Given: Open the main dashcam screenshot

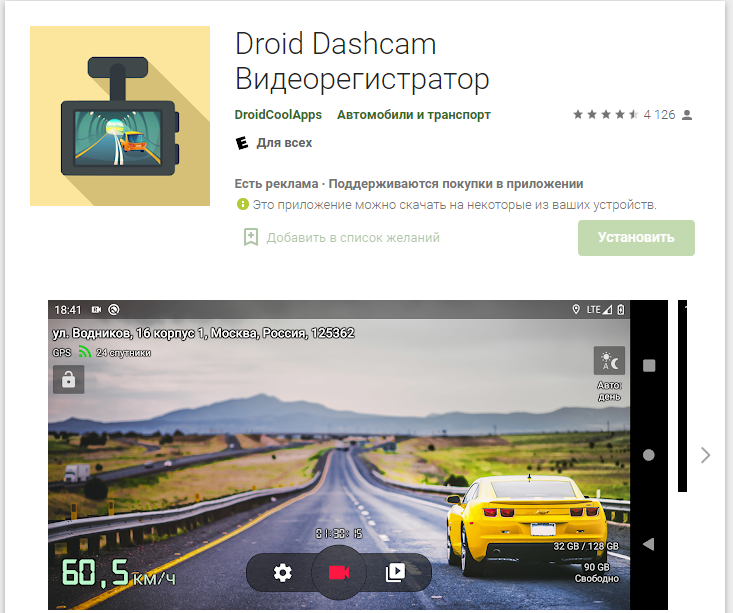Looking at the screenshot, I should coord(358,455).
